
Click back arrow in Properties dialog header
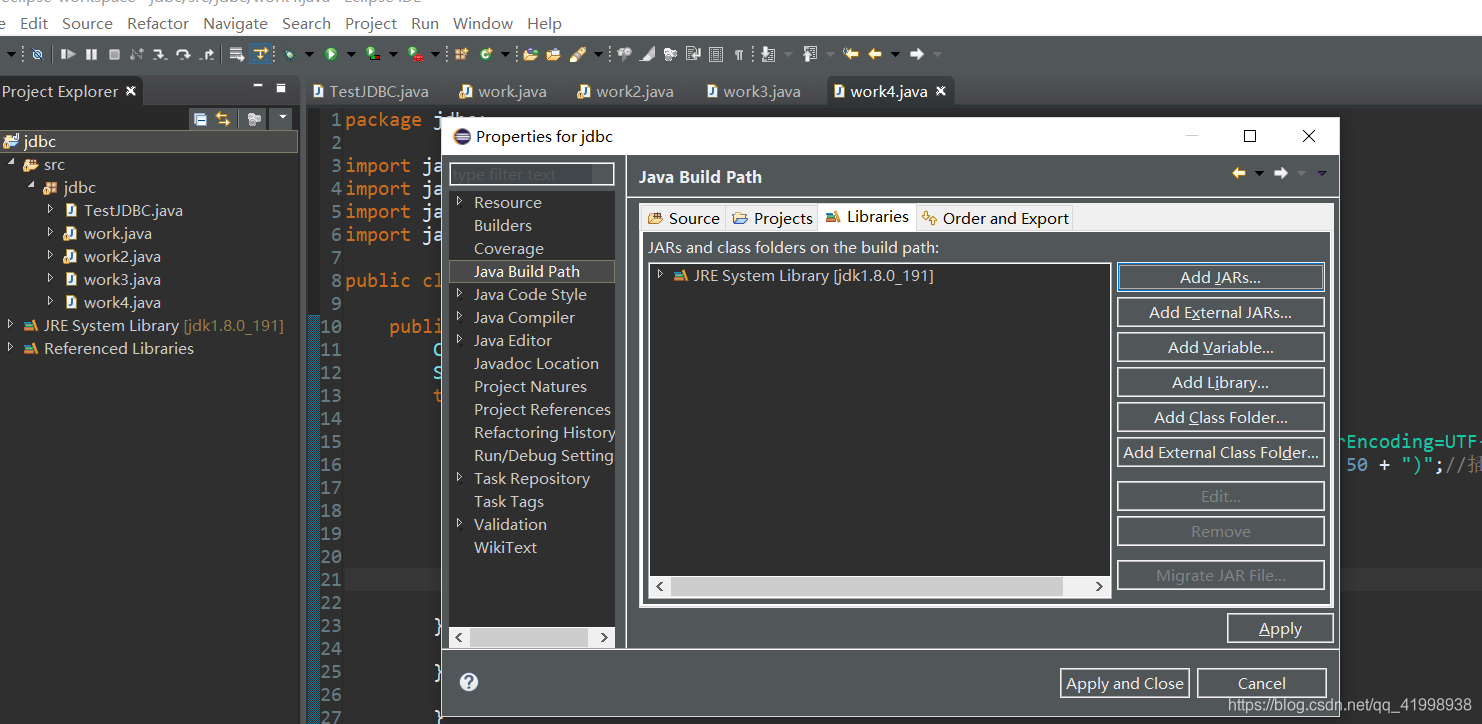(x=1239, y=173)
